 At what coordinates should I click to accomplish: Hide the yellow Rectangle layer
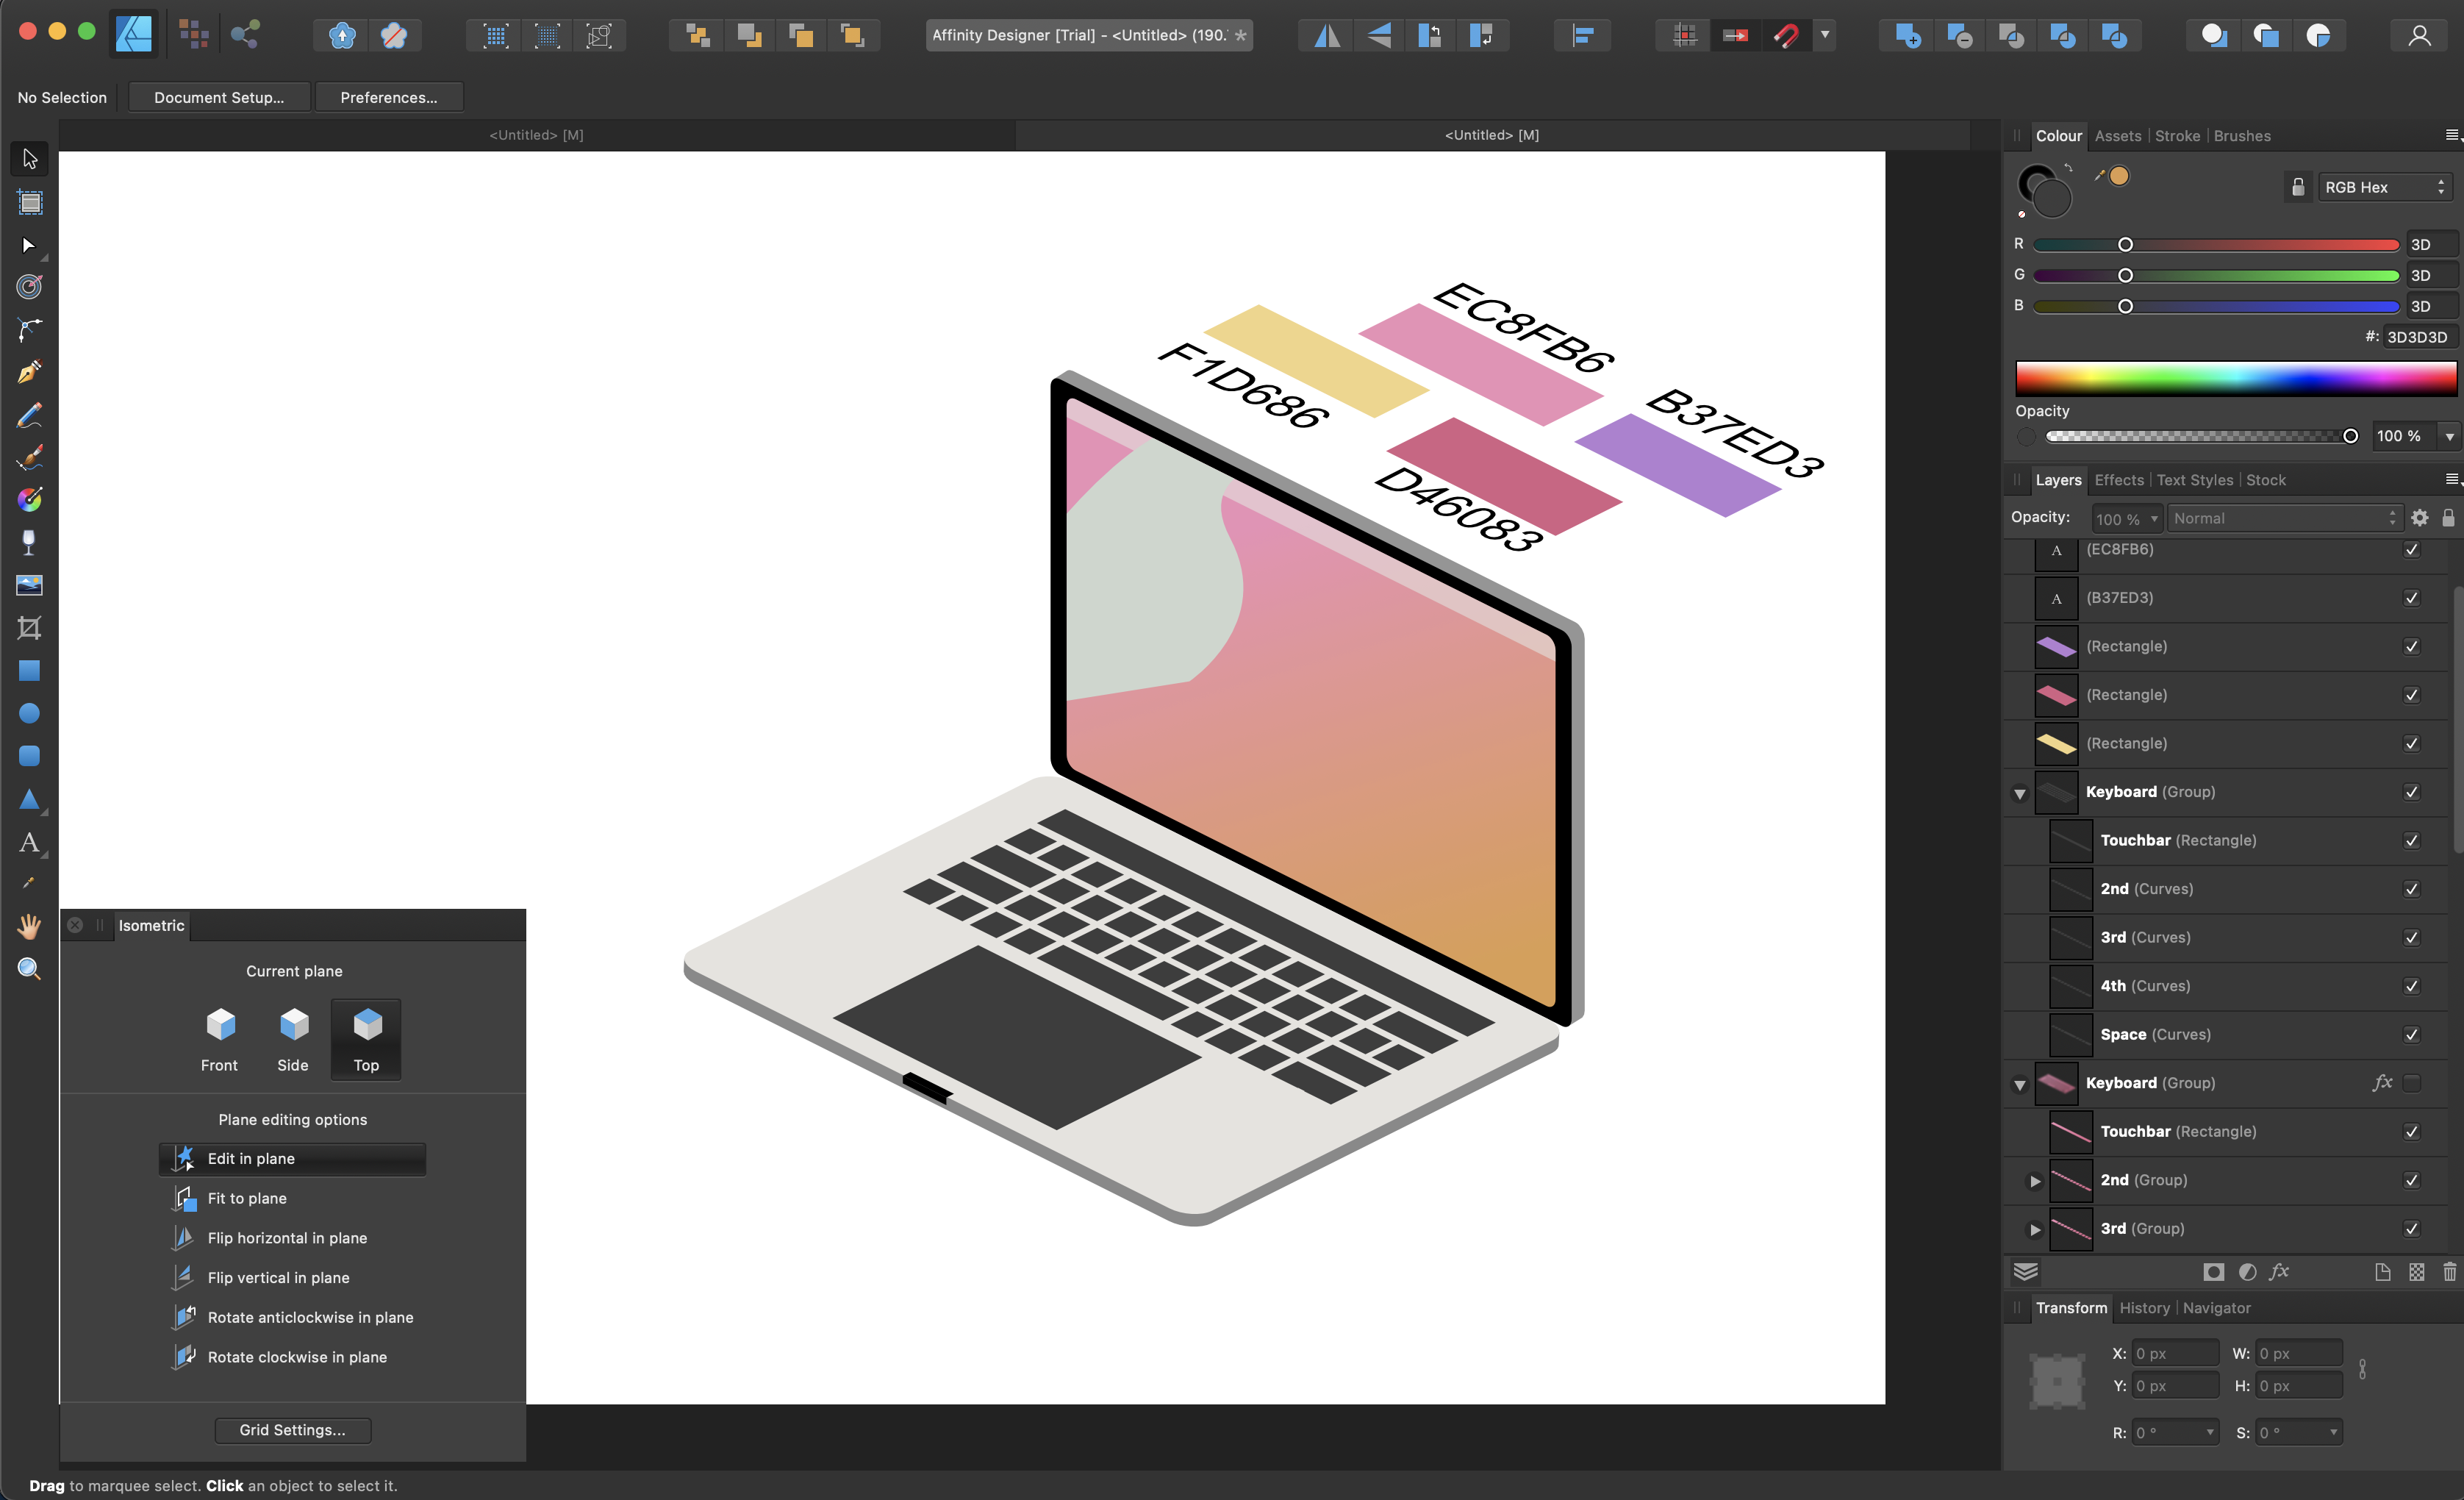[x=2411, y=743]
